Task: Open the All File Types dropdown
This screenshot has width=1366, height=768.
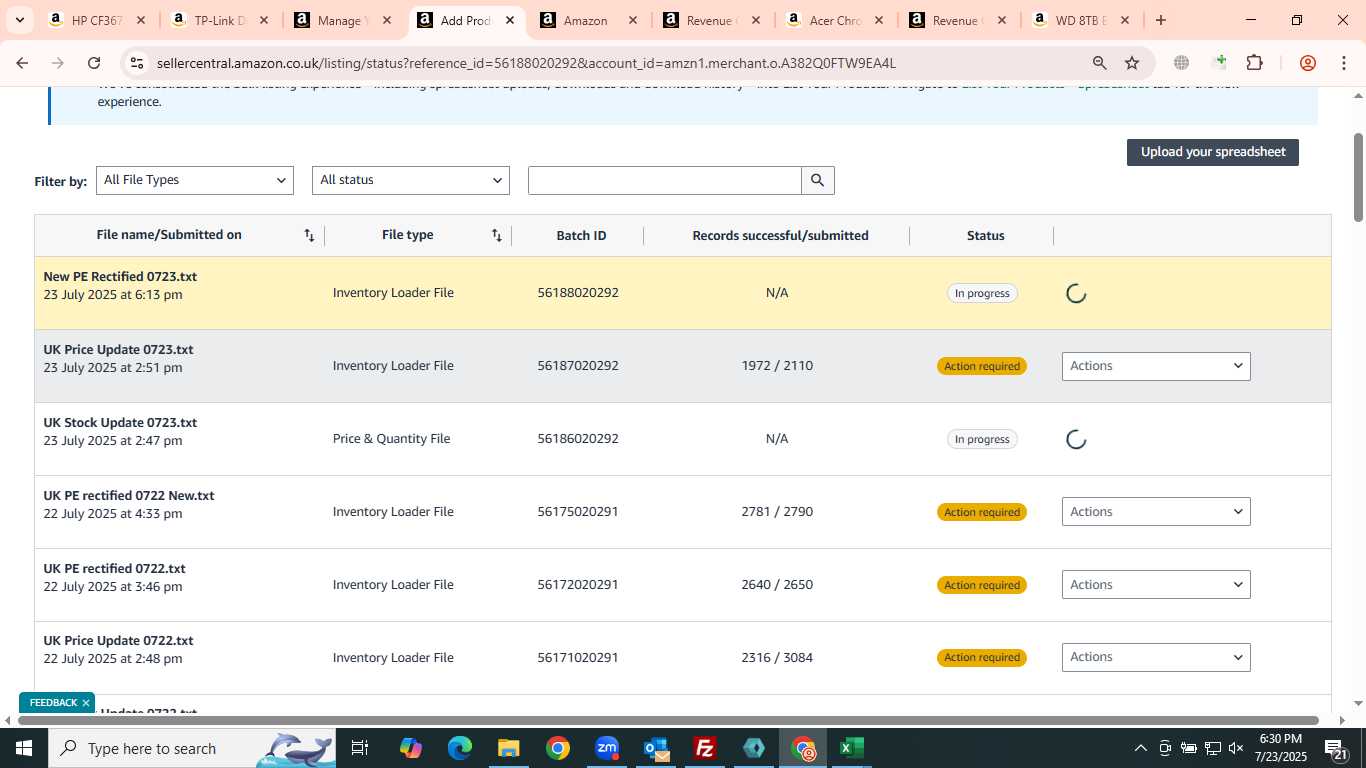Action: pos(195,180)
